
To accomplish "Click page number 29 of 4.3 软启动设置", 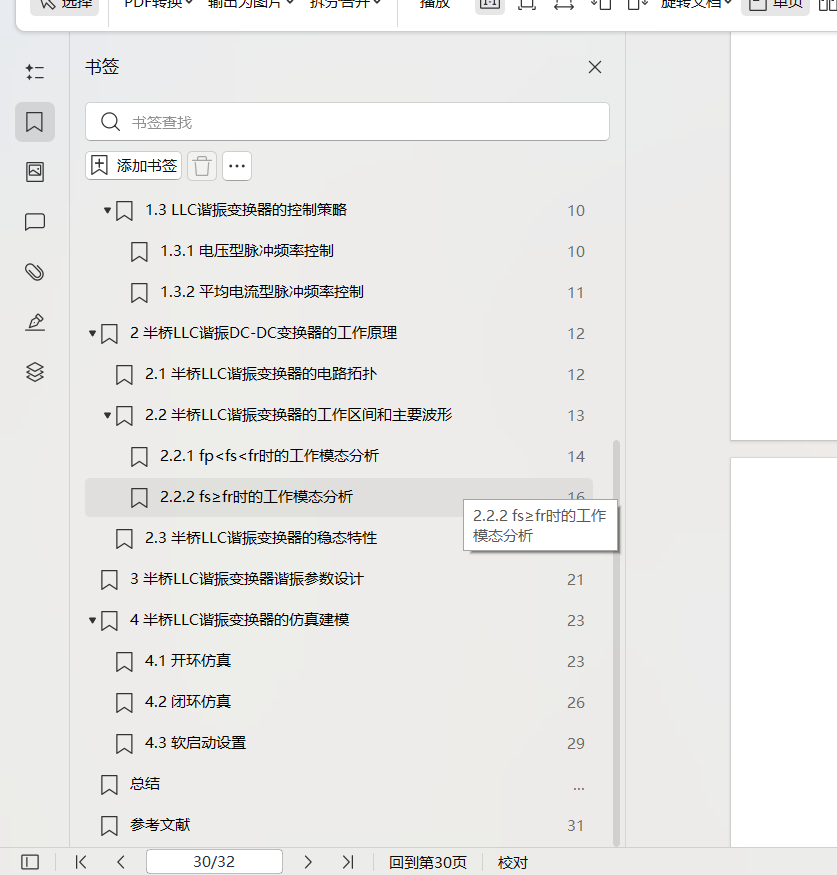I will tap(575, 743).
